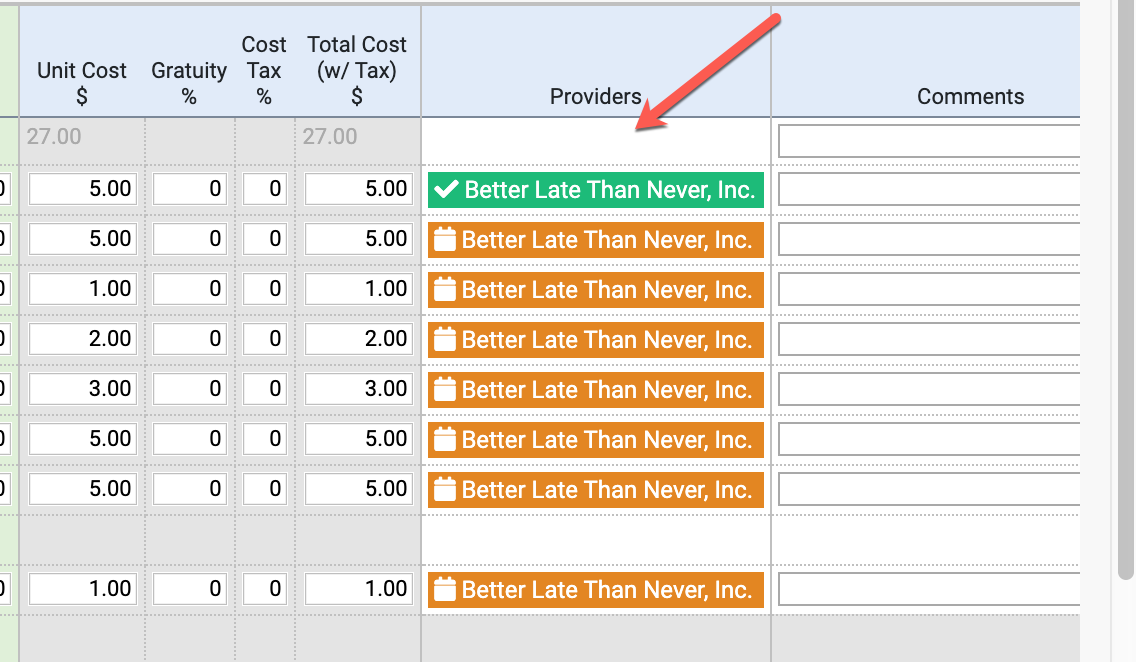
Task: Select the Gratuity field in the 2.00 row
Action: pos(190,339)
